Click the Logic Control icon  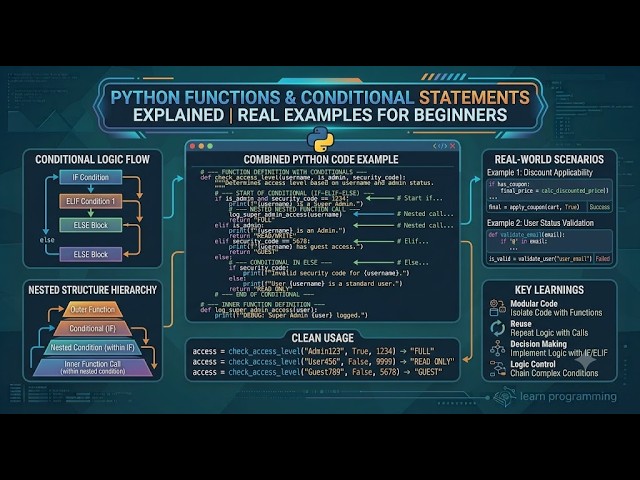pos(498,368)
